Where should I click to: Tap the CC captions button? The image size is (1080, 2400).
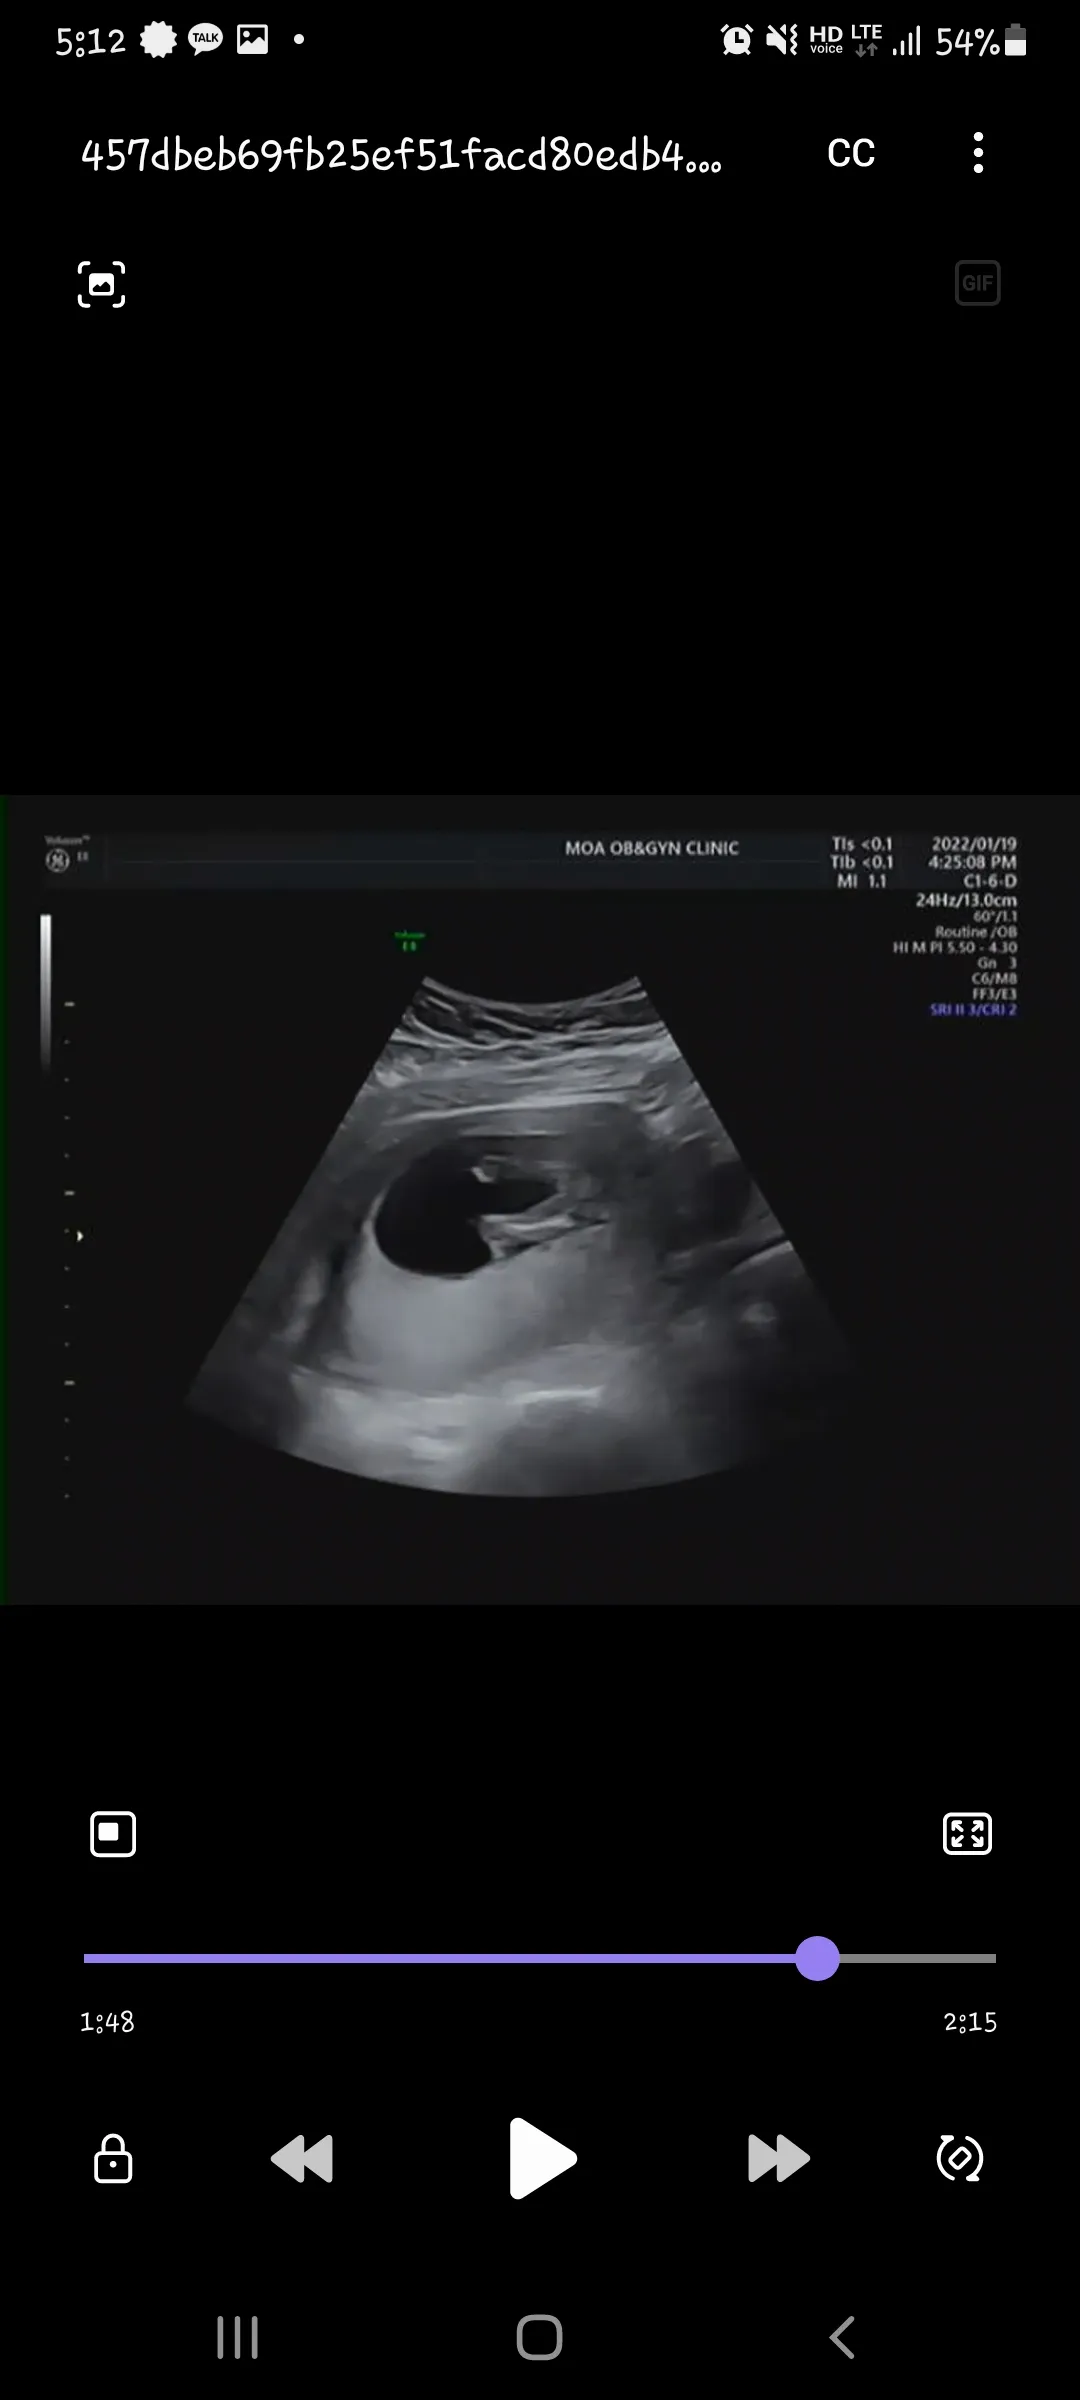click(851, 153)
